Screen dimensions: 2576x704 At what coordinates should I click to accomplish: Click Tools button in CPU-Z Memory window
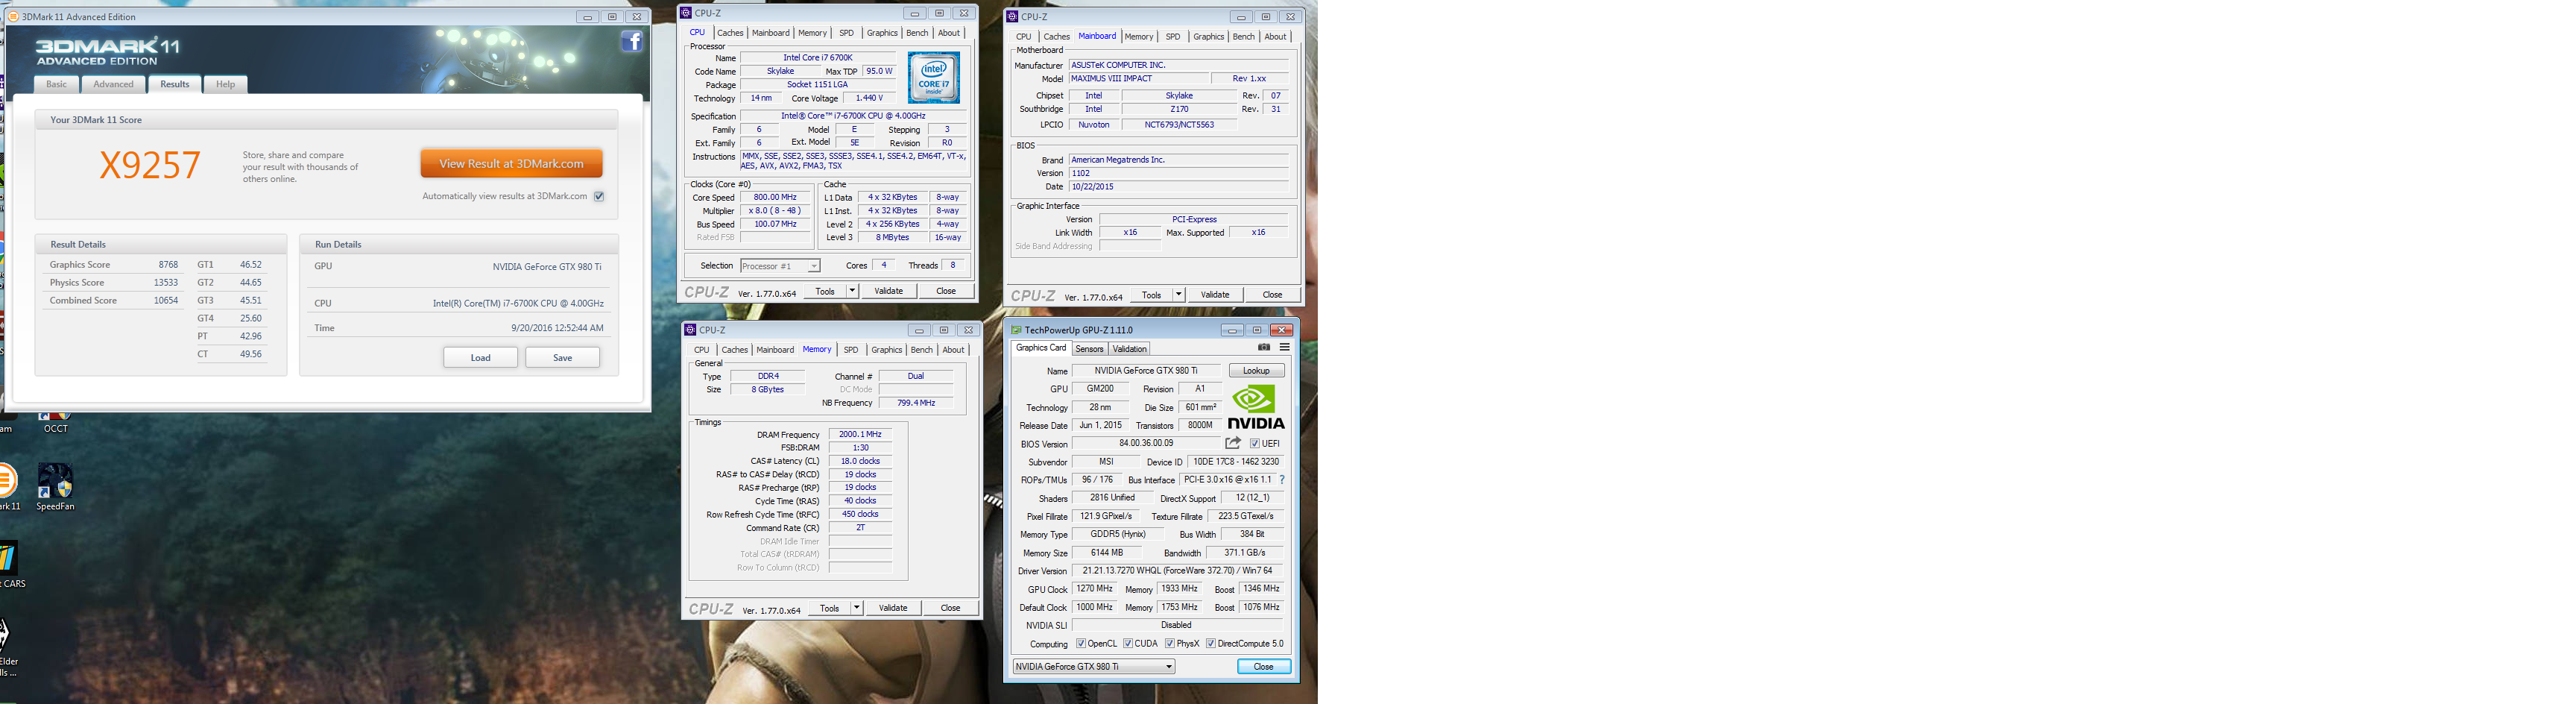829,608
